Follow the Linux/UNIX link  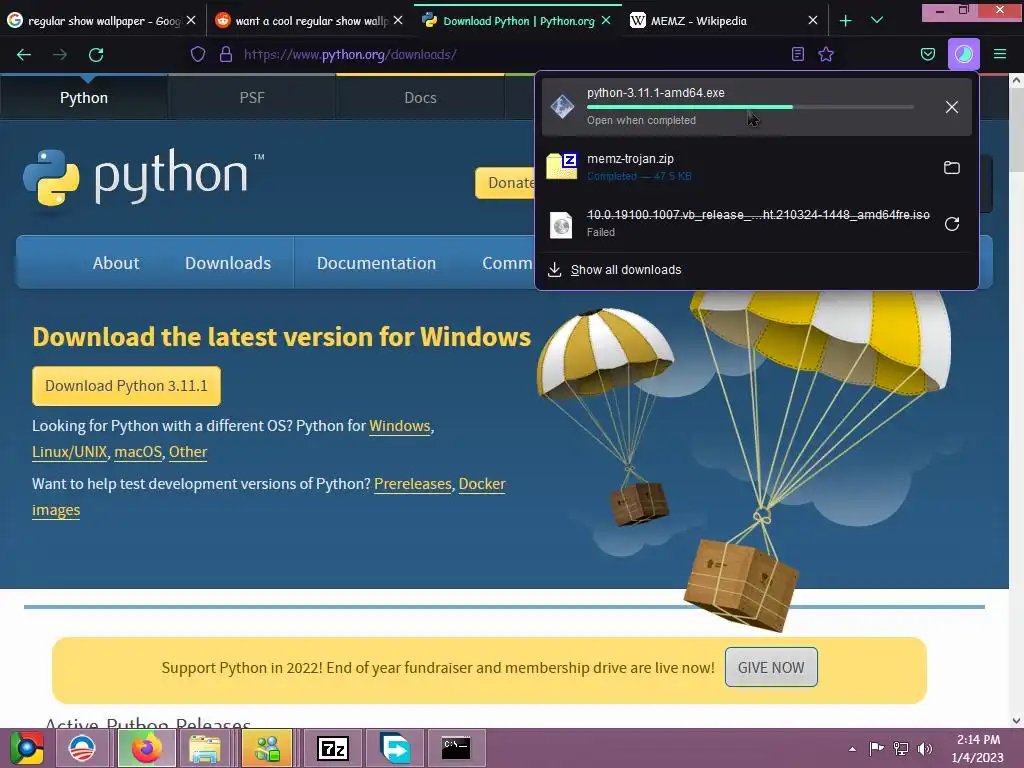(69, 452)
